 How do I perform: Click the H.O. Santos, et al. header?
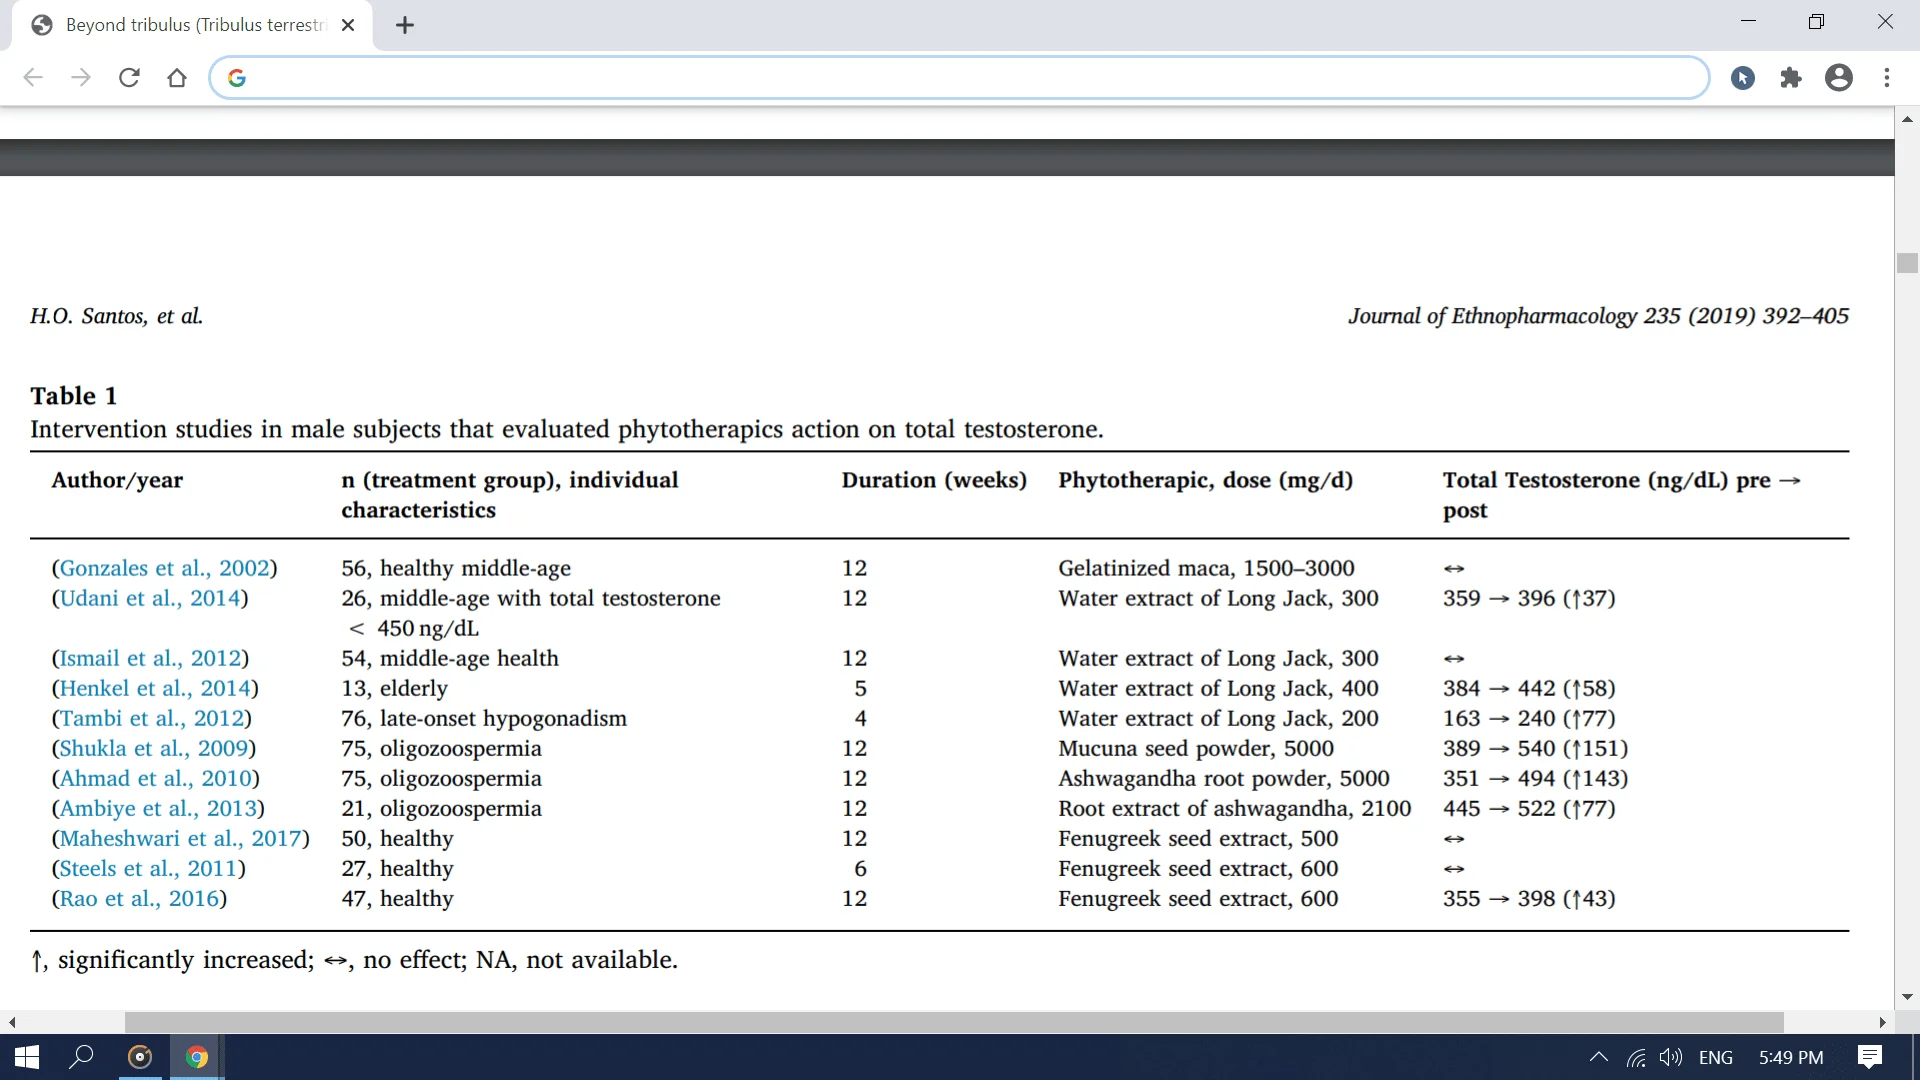point(117,316)
